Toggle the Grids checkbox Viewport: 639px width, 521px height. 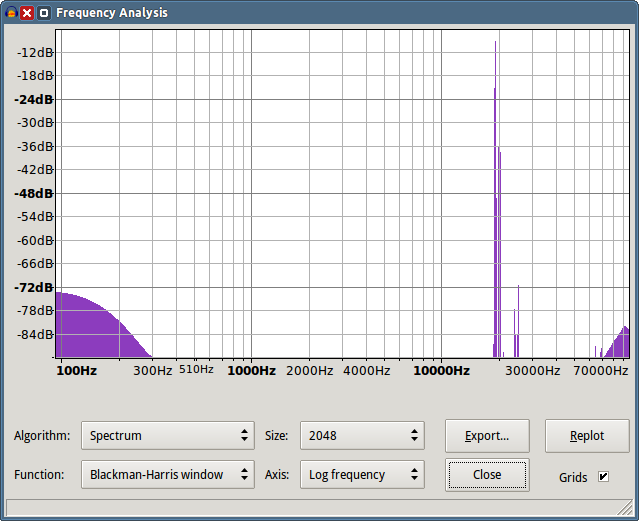[x=603, y=476]
